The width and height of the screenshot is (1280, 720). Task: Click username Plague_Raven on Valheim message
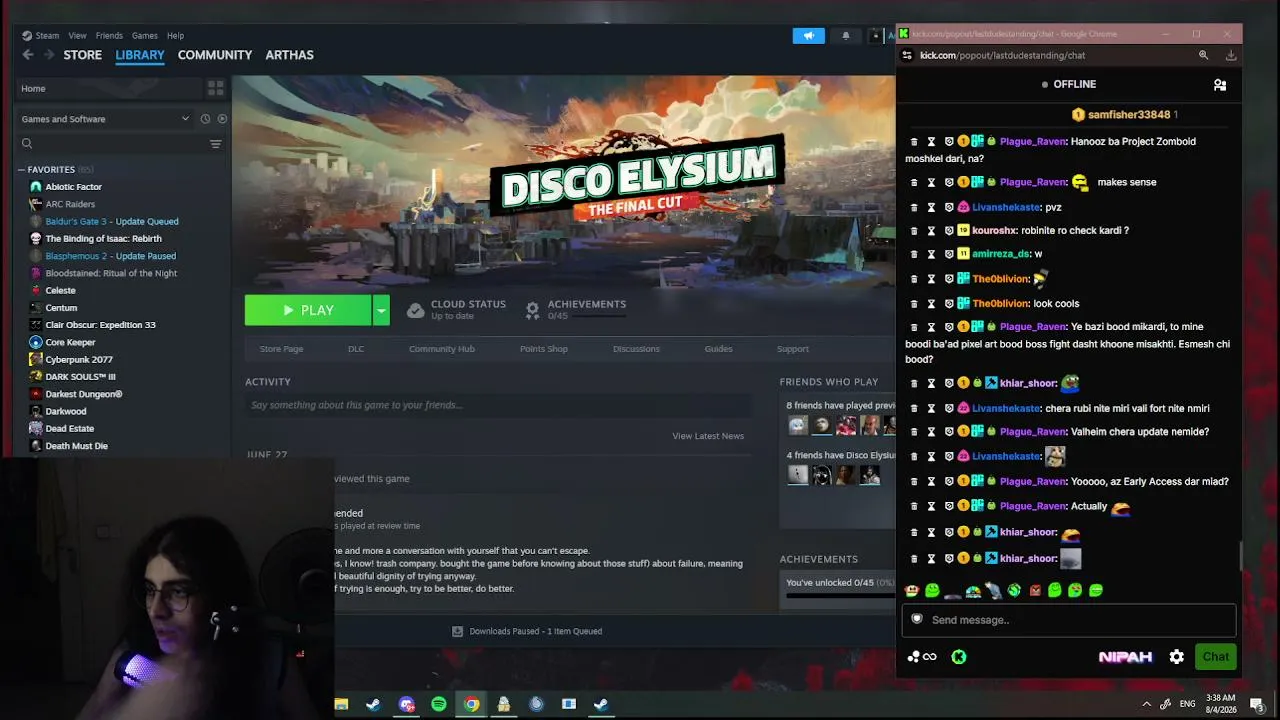[1033, 432]
